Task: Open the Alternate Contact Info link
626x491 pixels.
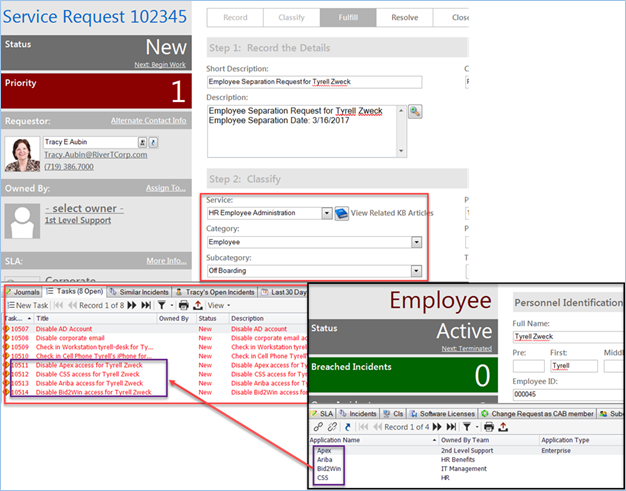Action: [x=149, y=121]
